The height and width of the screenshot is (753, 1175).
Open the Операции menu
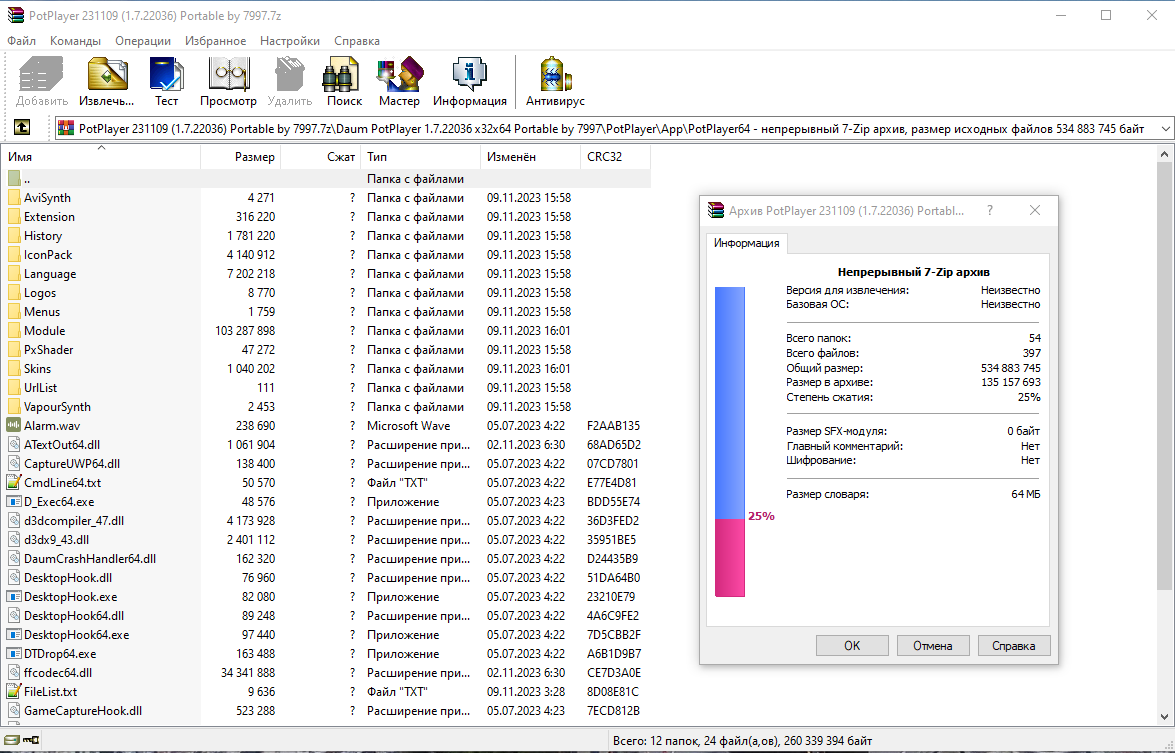pos(142,41)
